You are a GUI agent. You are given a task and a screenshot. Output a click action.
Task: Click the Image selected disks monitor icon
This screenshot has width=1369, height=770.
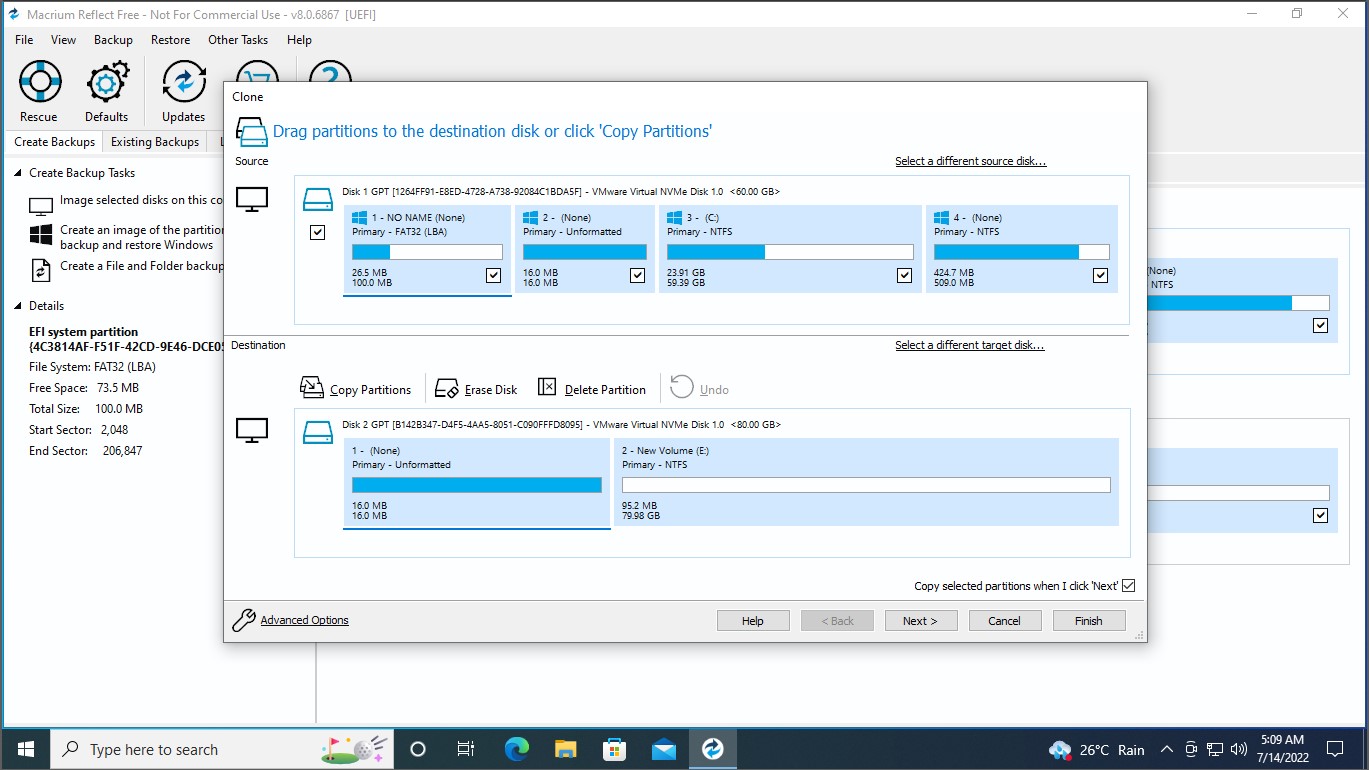click(x=41, y=206)
